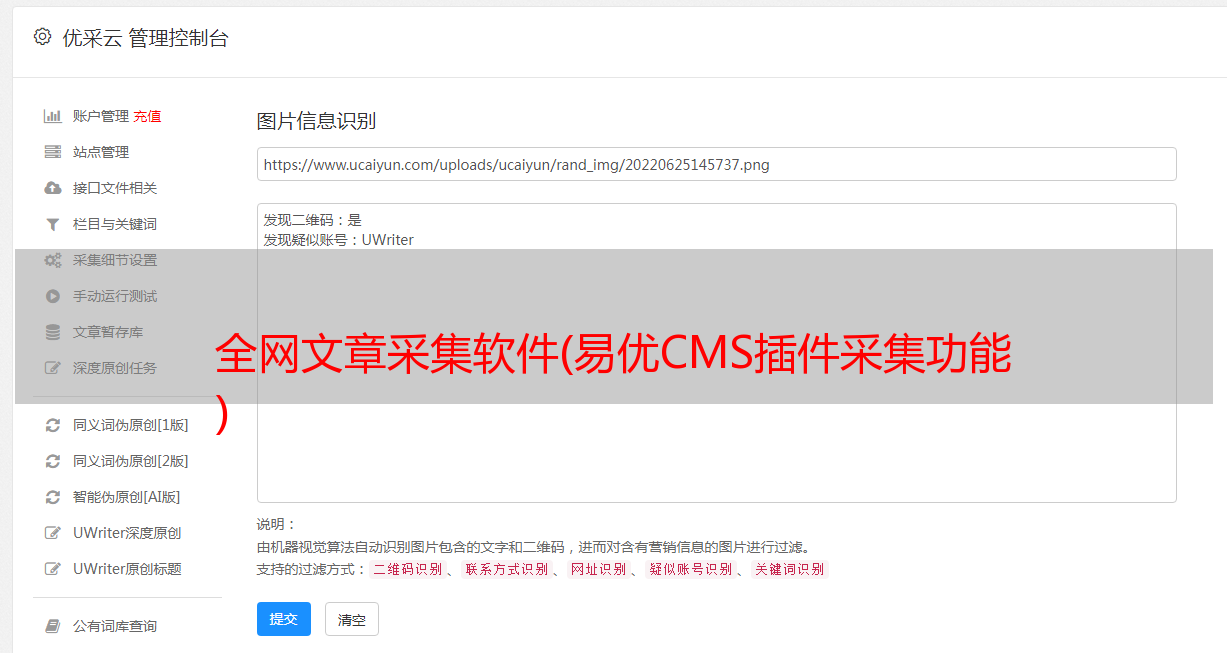The image size is (1227, 653).
Task: Clear the form with 清空 button
Action: click(352, 620)
